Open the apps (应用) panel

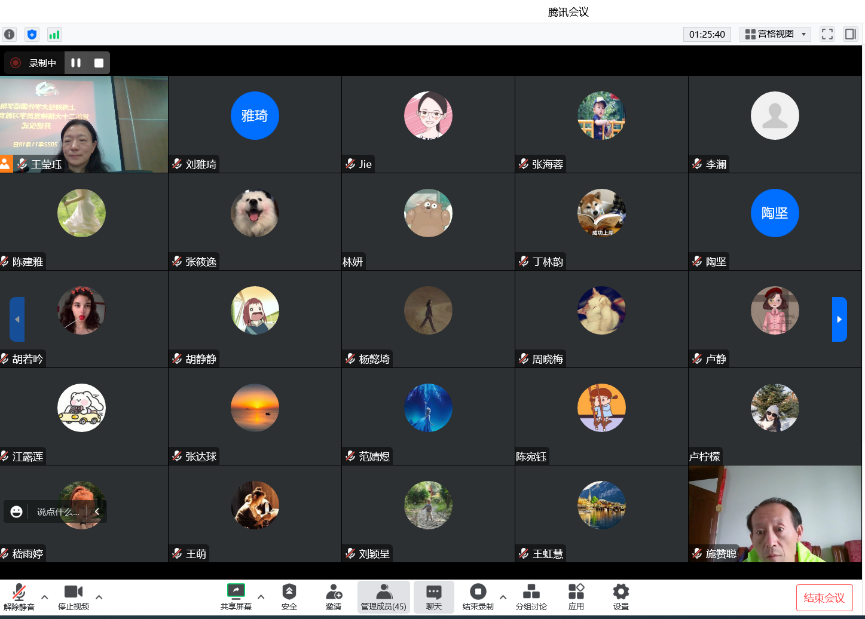[576, 593]
